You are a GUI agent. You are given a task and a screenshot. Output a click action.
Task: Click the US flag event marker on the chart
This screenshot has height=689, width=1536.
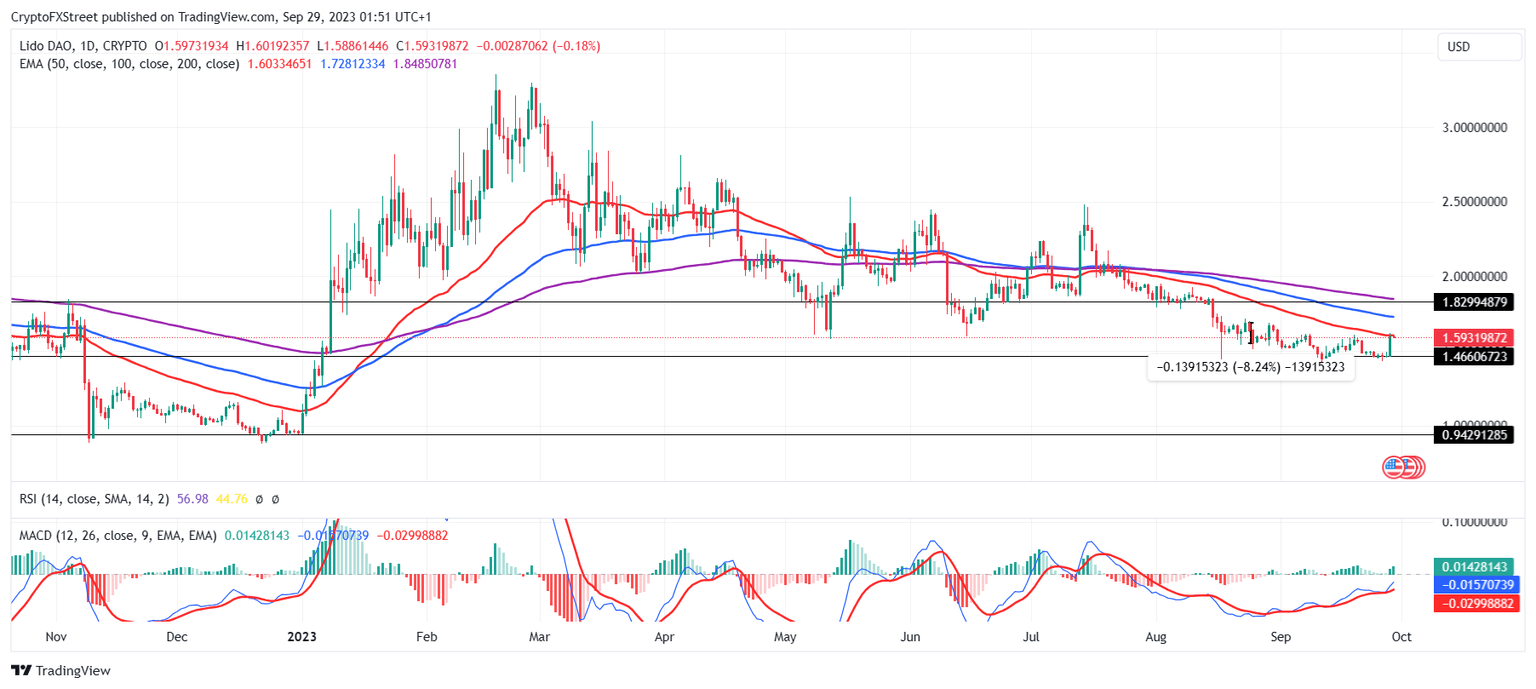click(1393, 467)
